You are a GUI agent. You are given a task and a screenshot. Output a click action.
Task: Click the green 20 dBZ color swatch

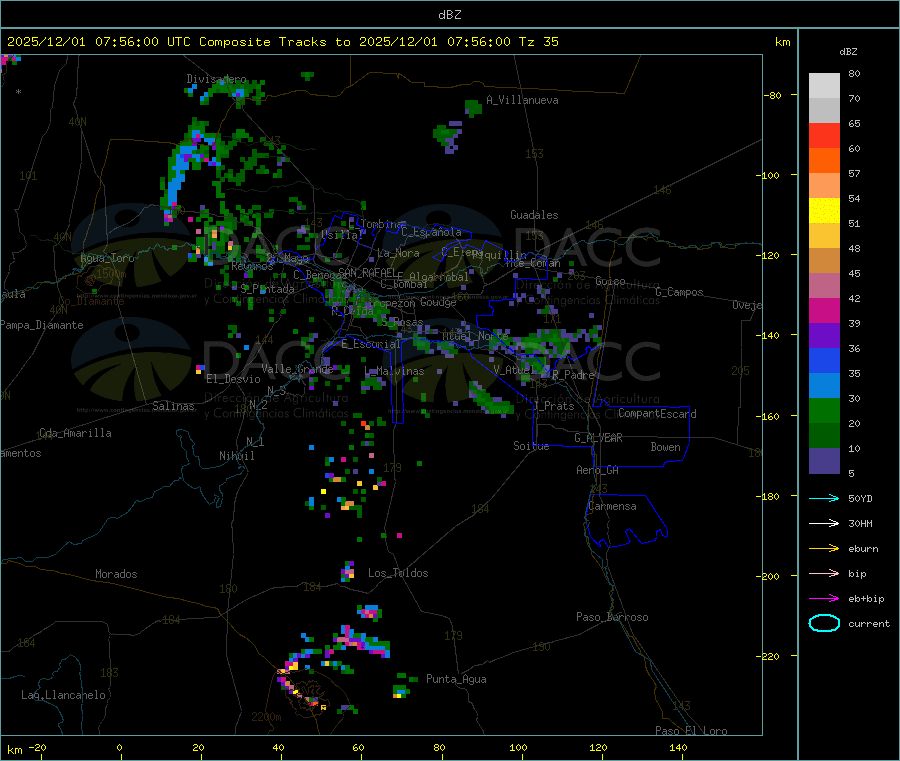pos(824,410)
